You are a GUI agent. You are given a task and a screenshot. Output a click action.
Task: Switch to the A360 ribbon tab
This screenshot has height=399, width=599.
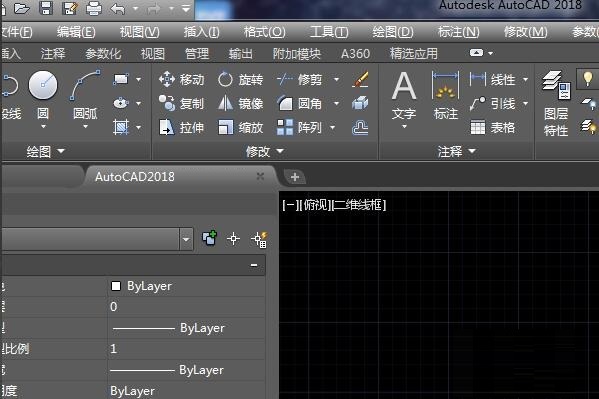[355, 54]
